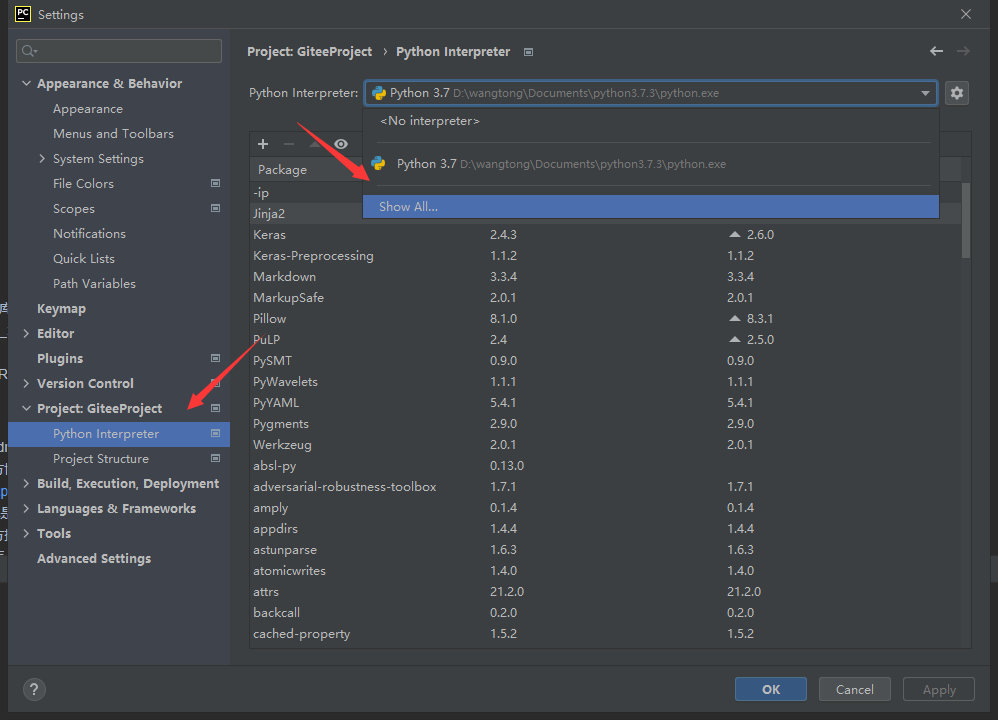Close the Settings dialog window
This screenshot has height=720, width=998.
(966, 14)
